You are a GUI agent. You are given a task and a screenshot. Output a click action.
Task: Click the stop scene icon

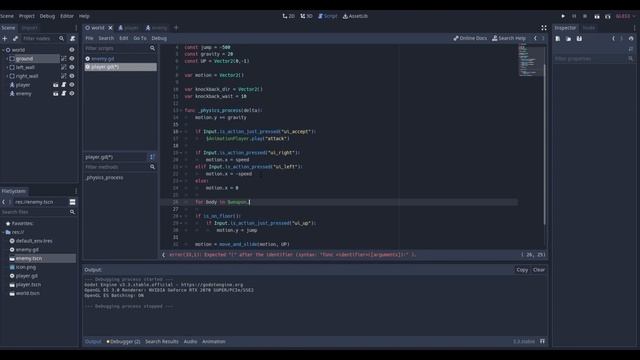pyautogui.click(x=585, y=16)
